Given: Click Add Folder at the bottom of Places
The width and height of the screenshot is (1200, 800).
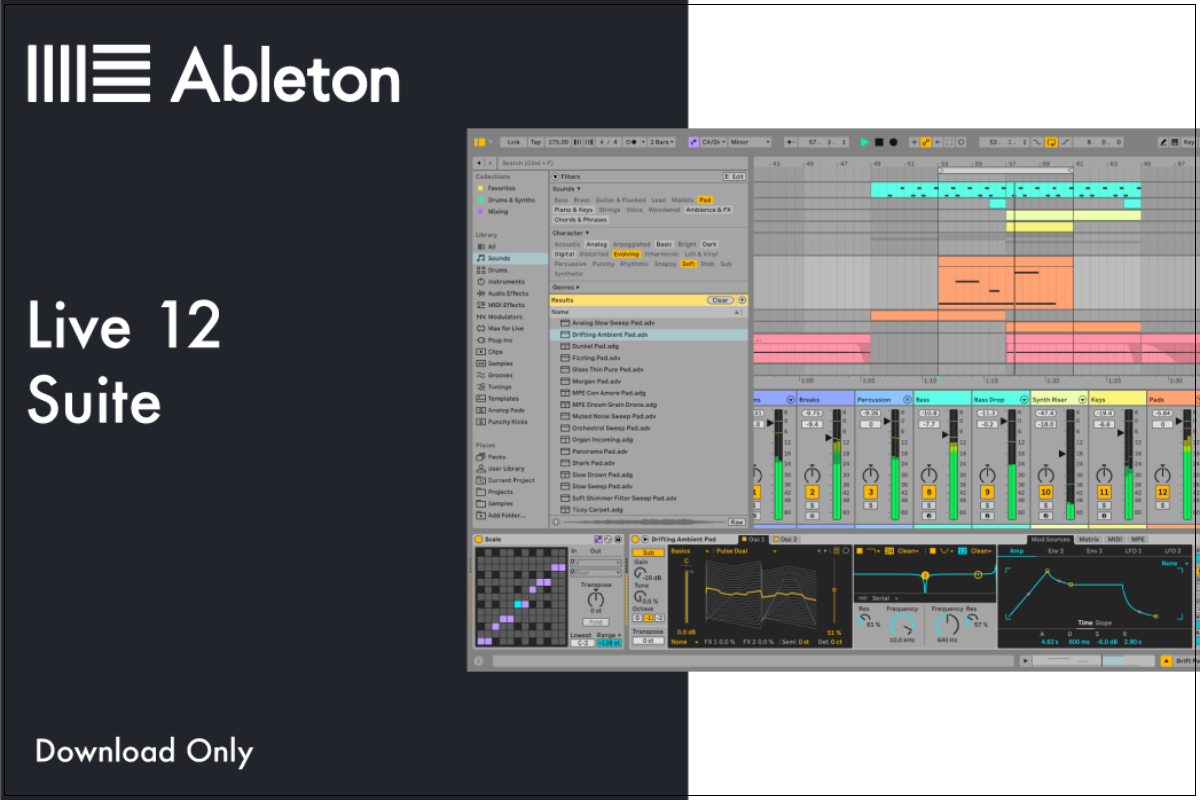Looking at the screenshot, I should click(x=505, y=515).
